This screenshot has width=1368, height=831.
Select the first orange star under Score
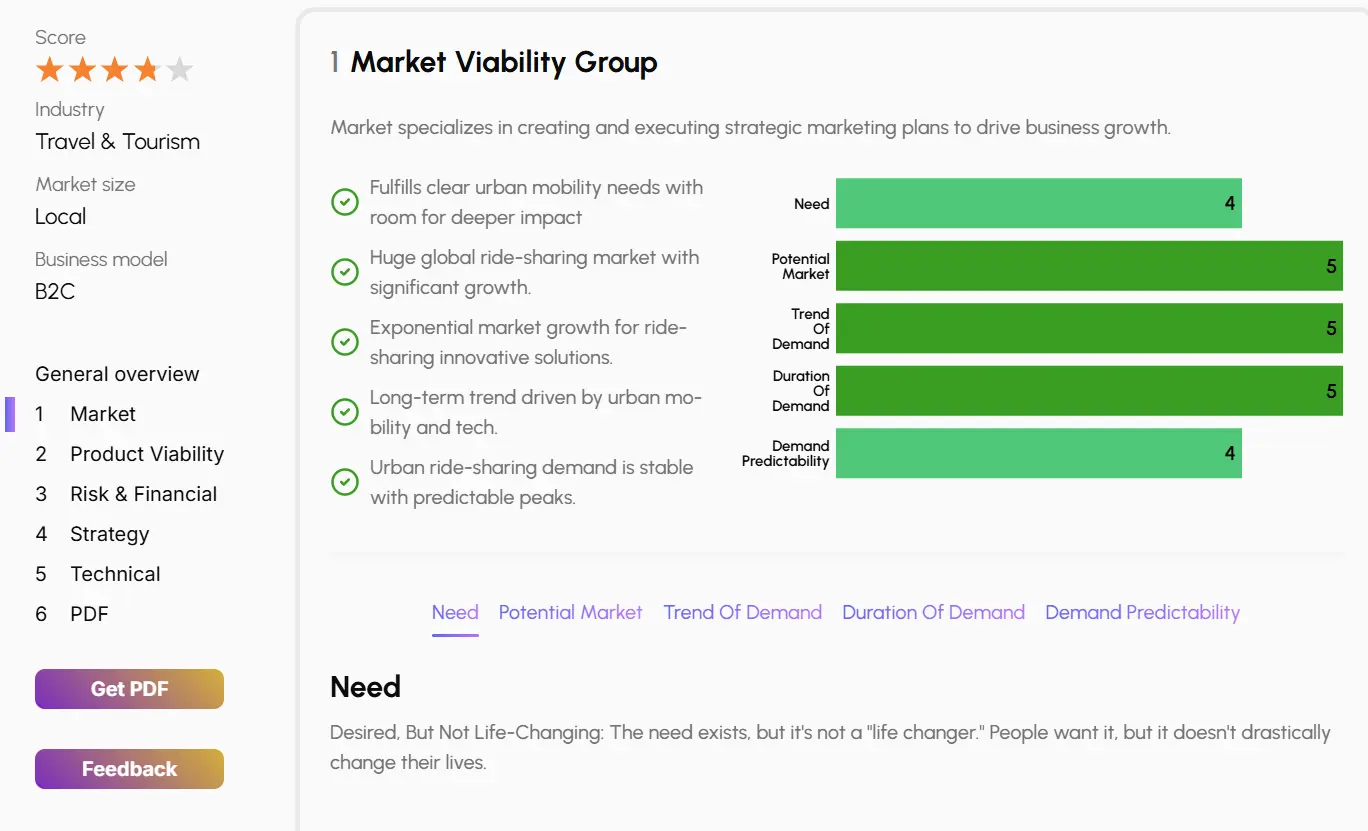(x=49, y=69)
